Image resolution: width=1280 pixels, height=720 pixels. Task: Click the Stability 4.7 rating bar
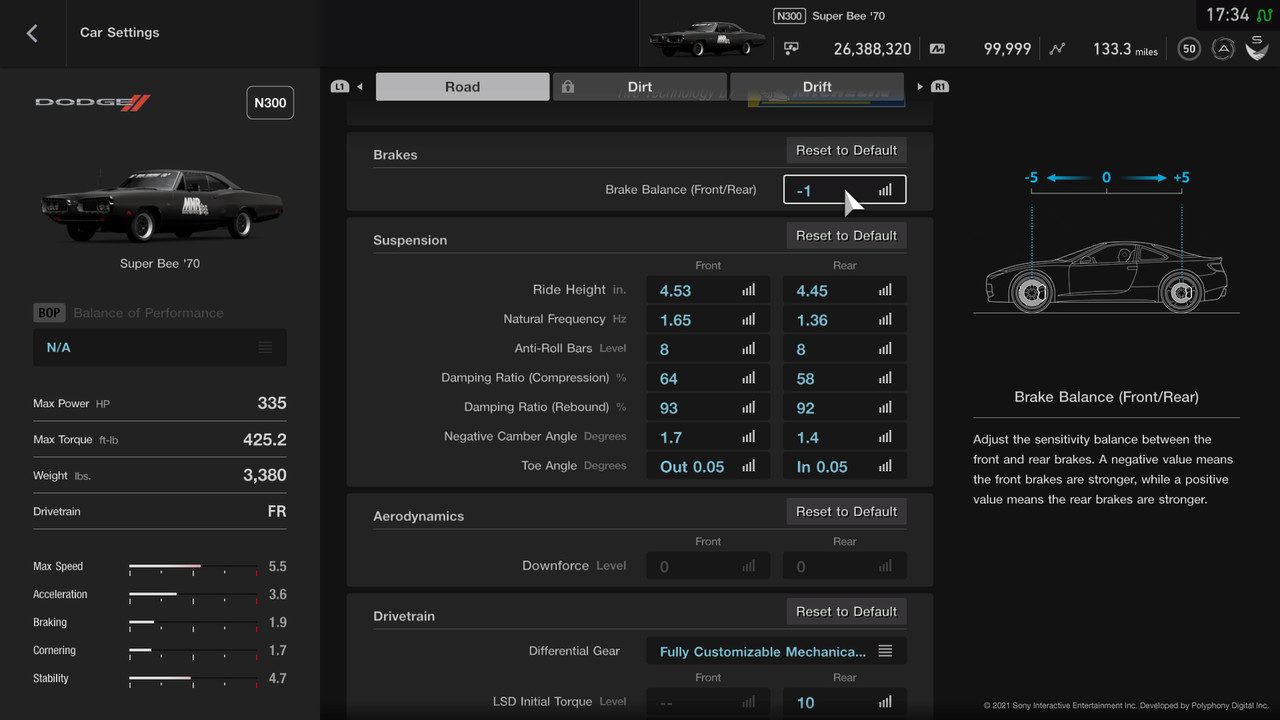tap(193, 679)
